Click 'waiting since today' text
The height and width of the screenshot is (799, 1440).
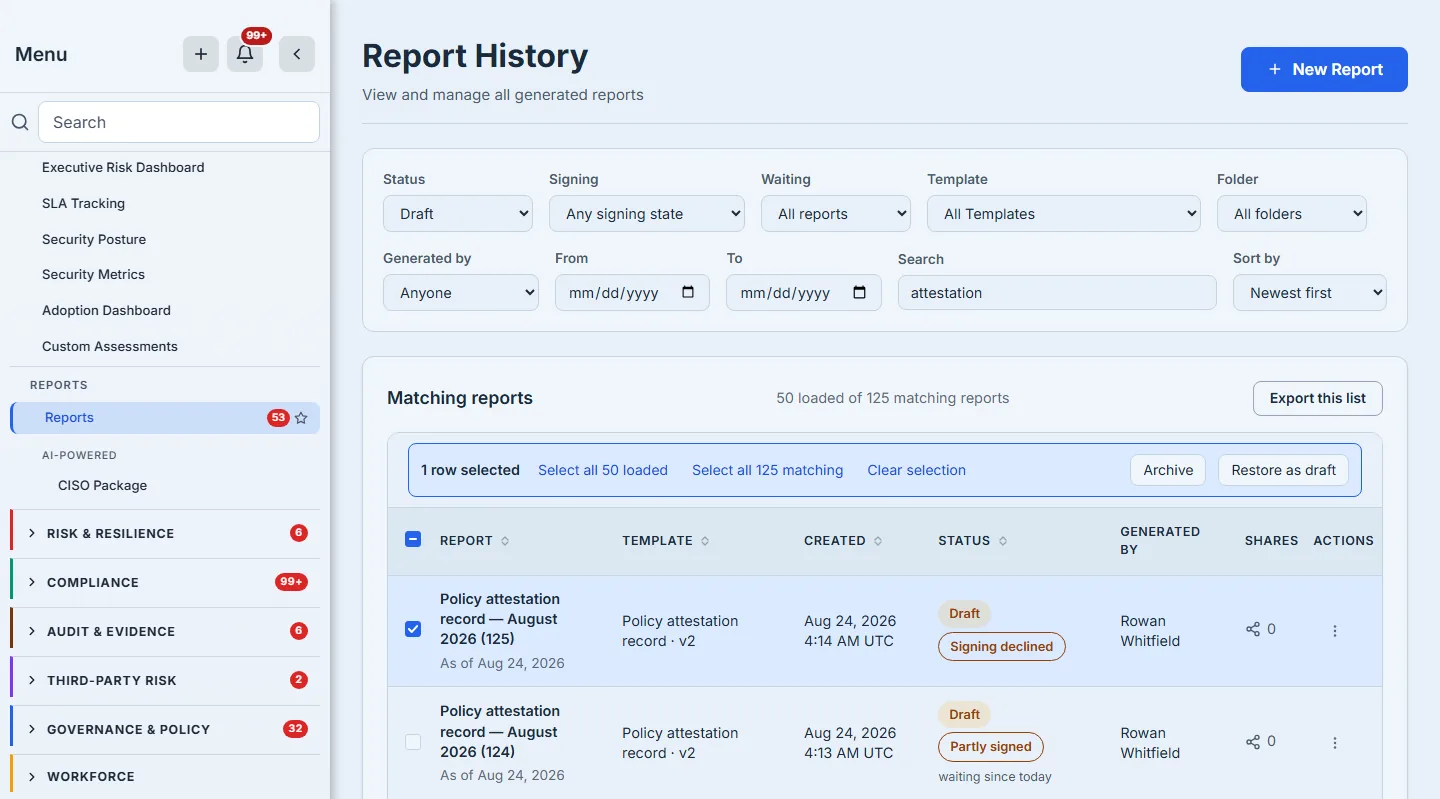pos(995,777)
